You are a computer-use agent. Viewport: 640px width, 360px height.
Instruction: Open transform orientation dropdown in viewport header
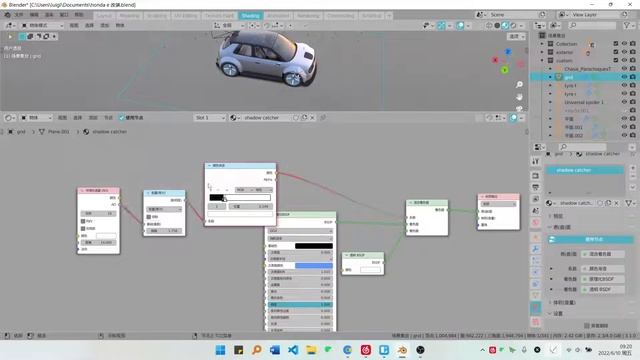[229, 25]
